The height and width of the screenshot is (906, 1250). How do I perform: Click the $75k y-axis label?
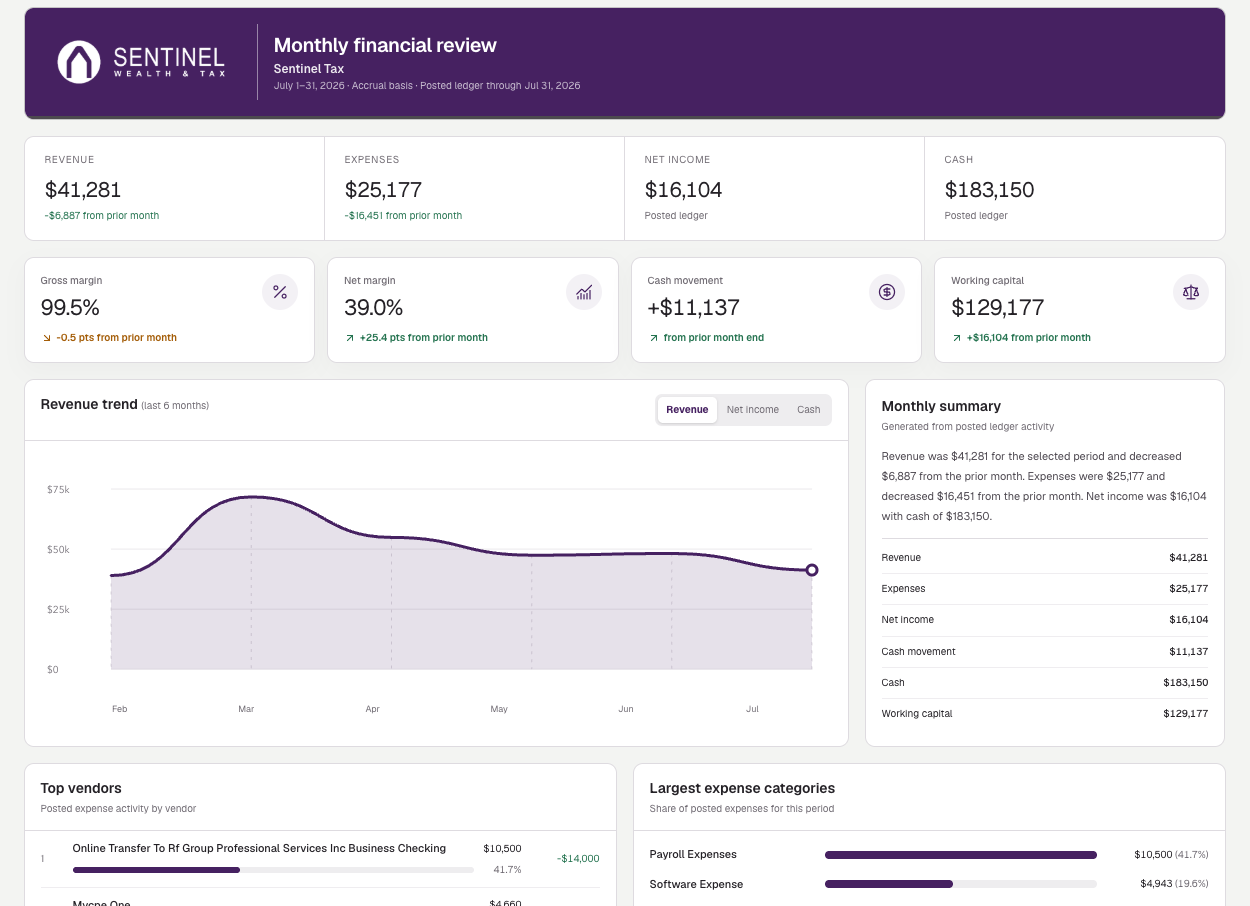point(58,490)
